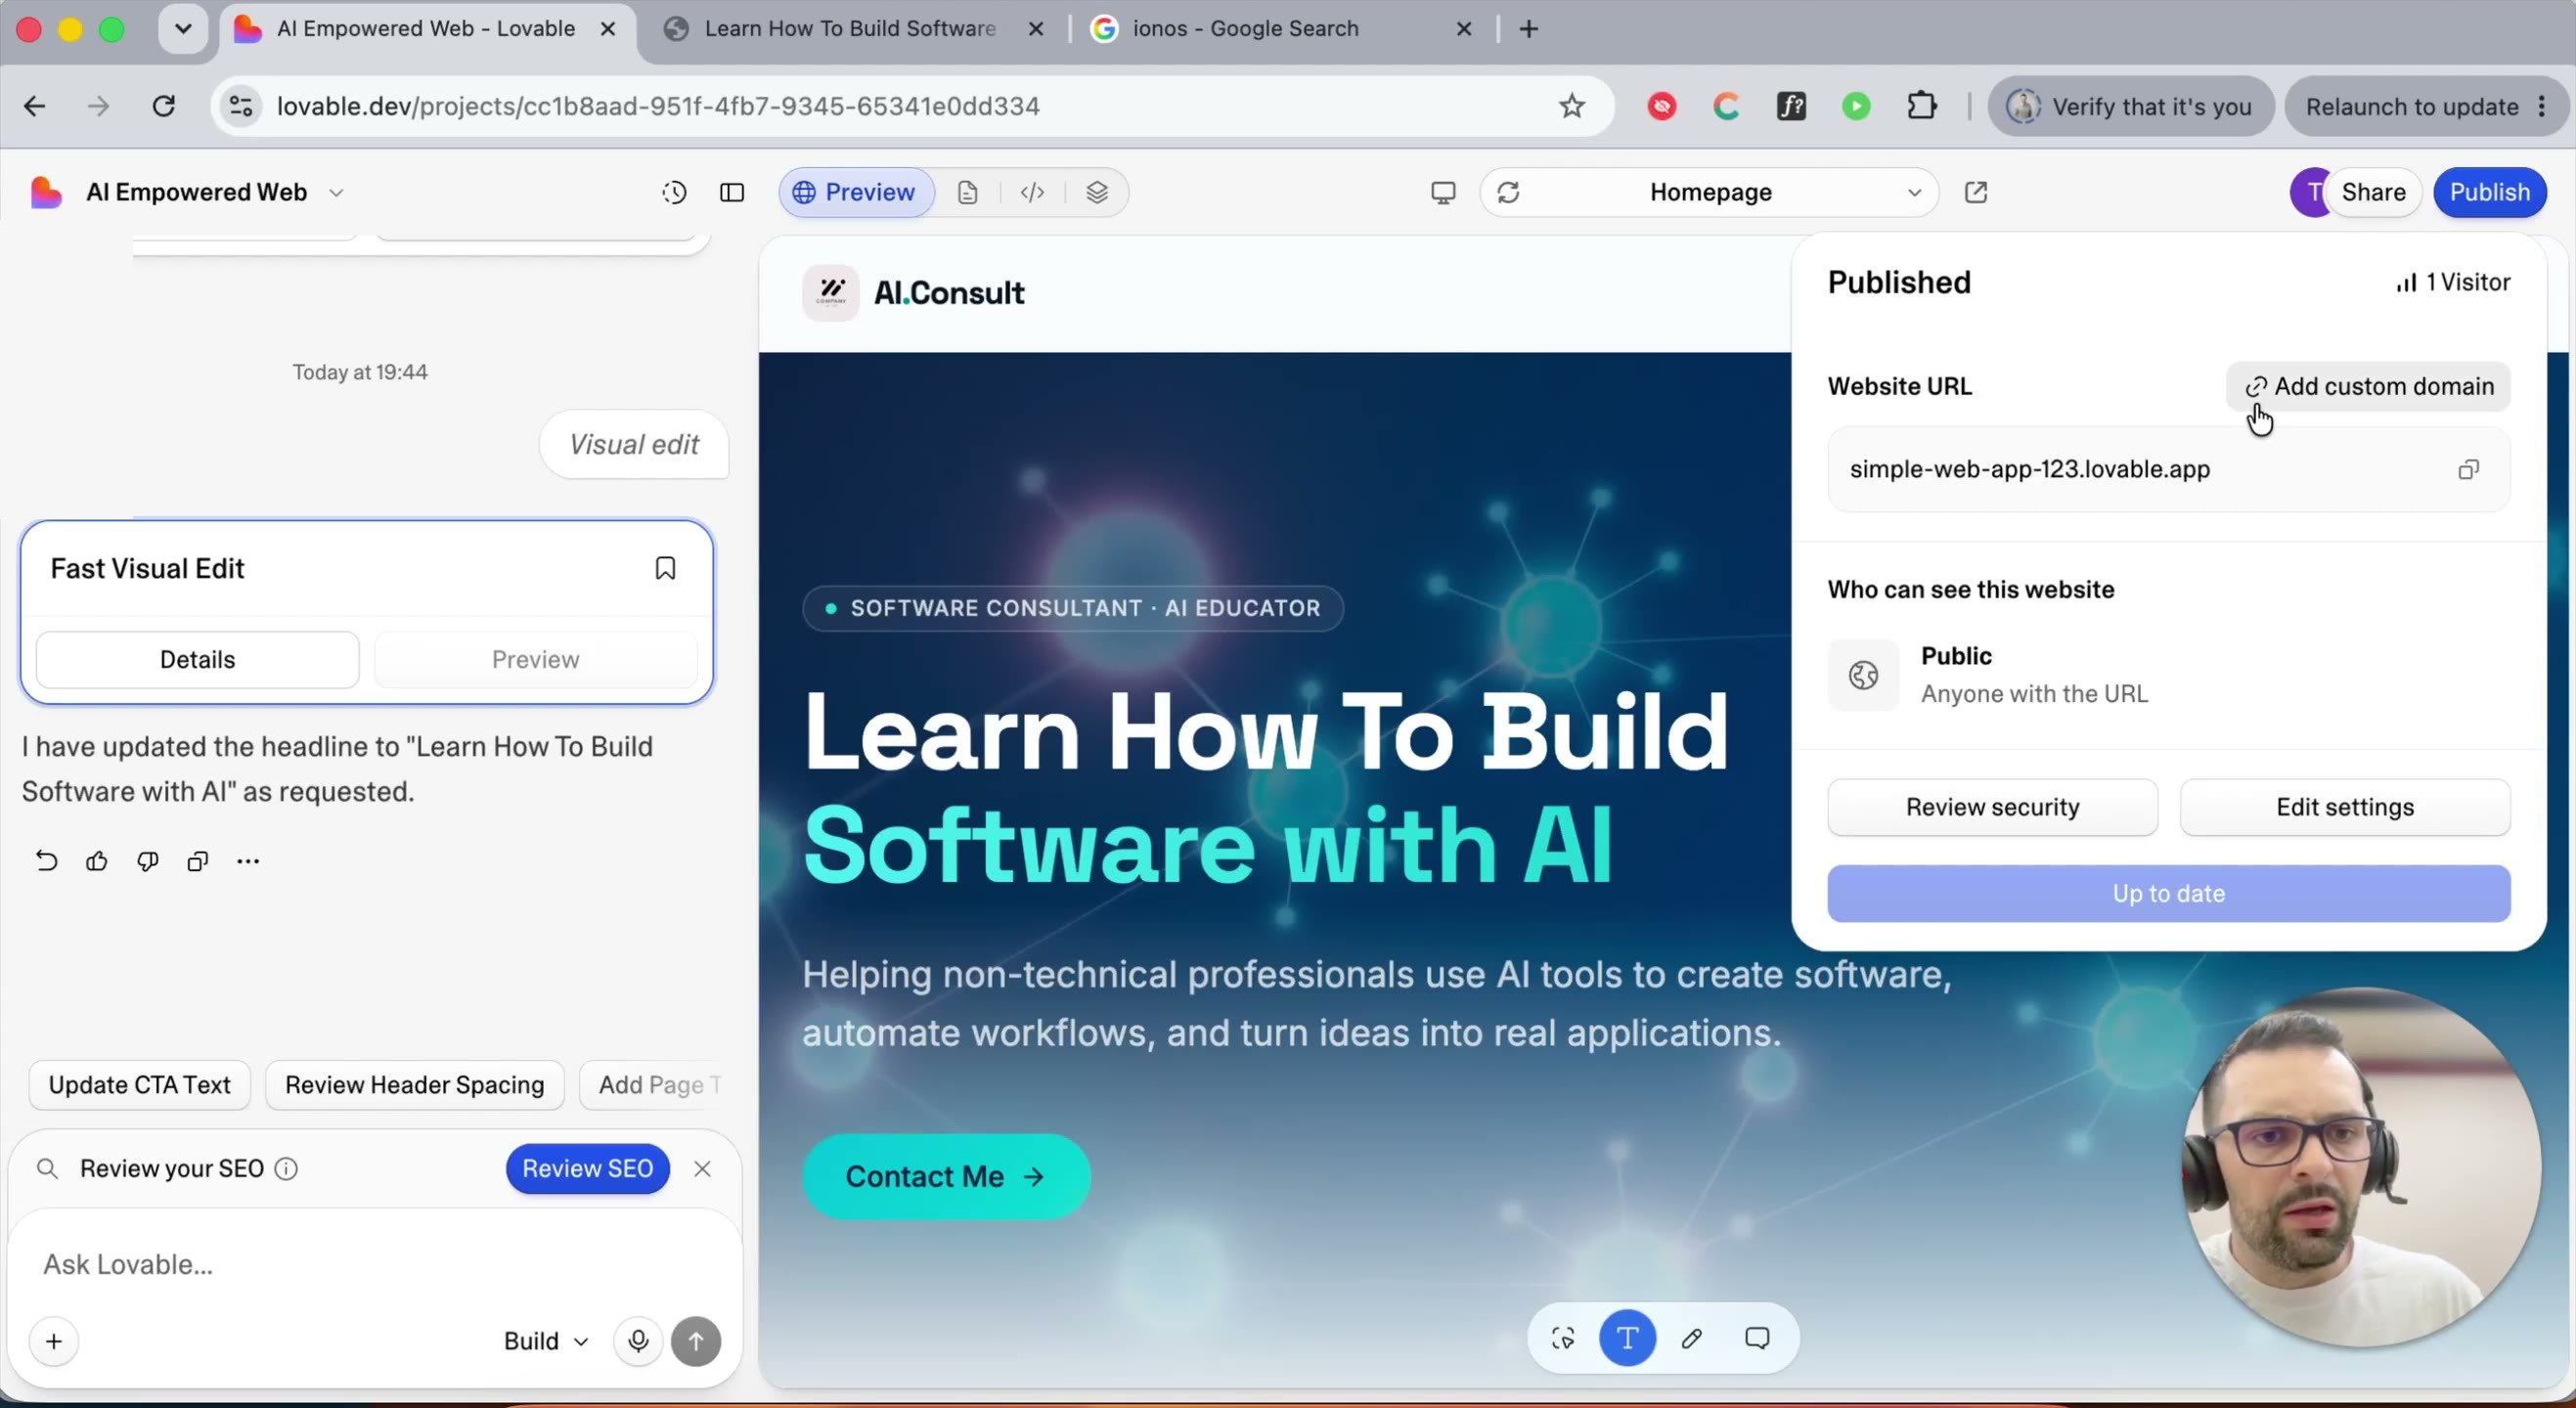Click the Contact Me button

(x=945, y=1176)
